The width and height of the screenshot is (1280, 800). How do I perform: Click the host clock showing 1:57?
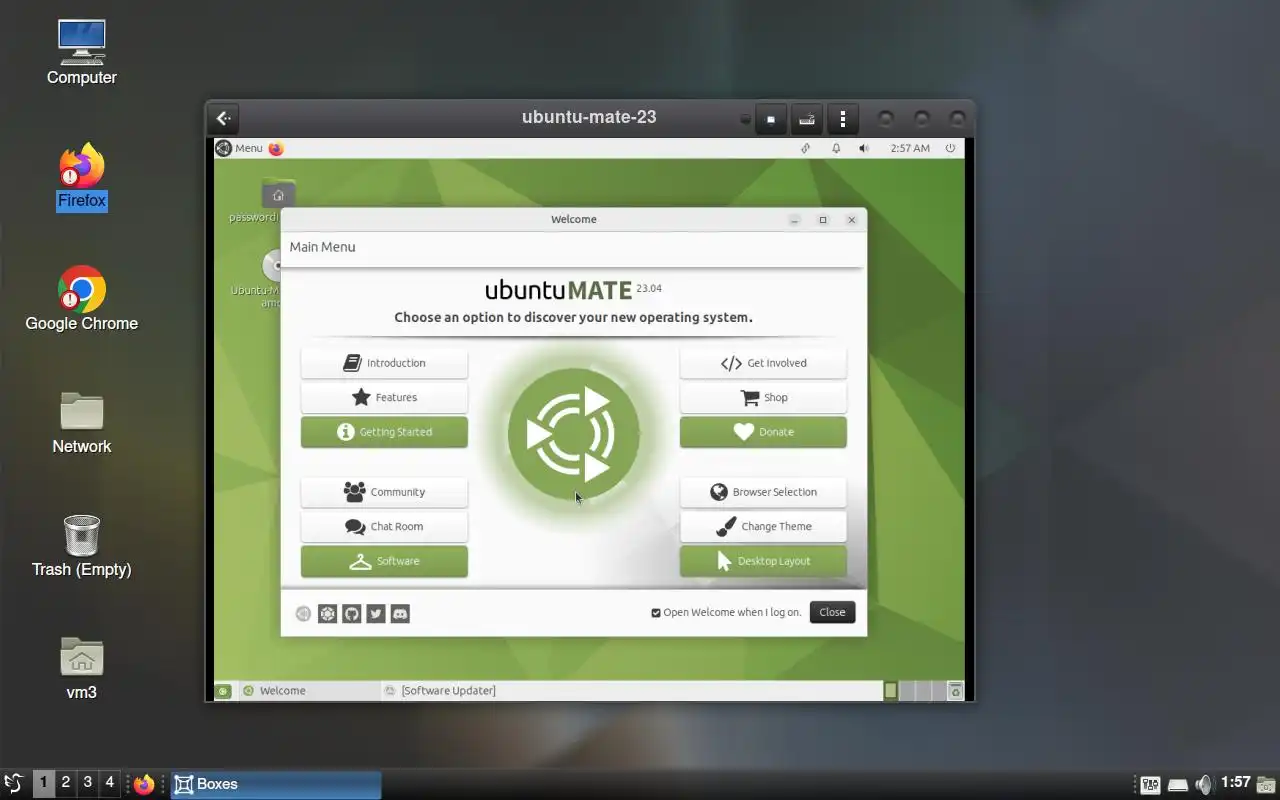[1236, 783]
